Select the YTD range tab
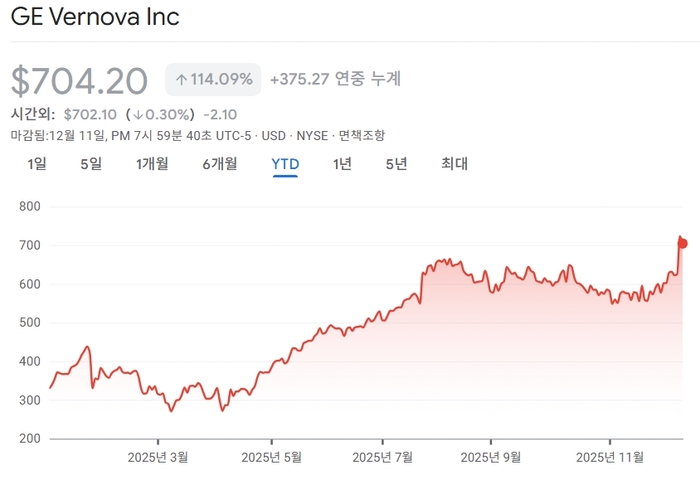This screenshot has height=480, width=700. [286, 164]
